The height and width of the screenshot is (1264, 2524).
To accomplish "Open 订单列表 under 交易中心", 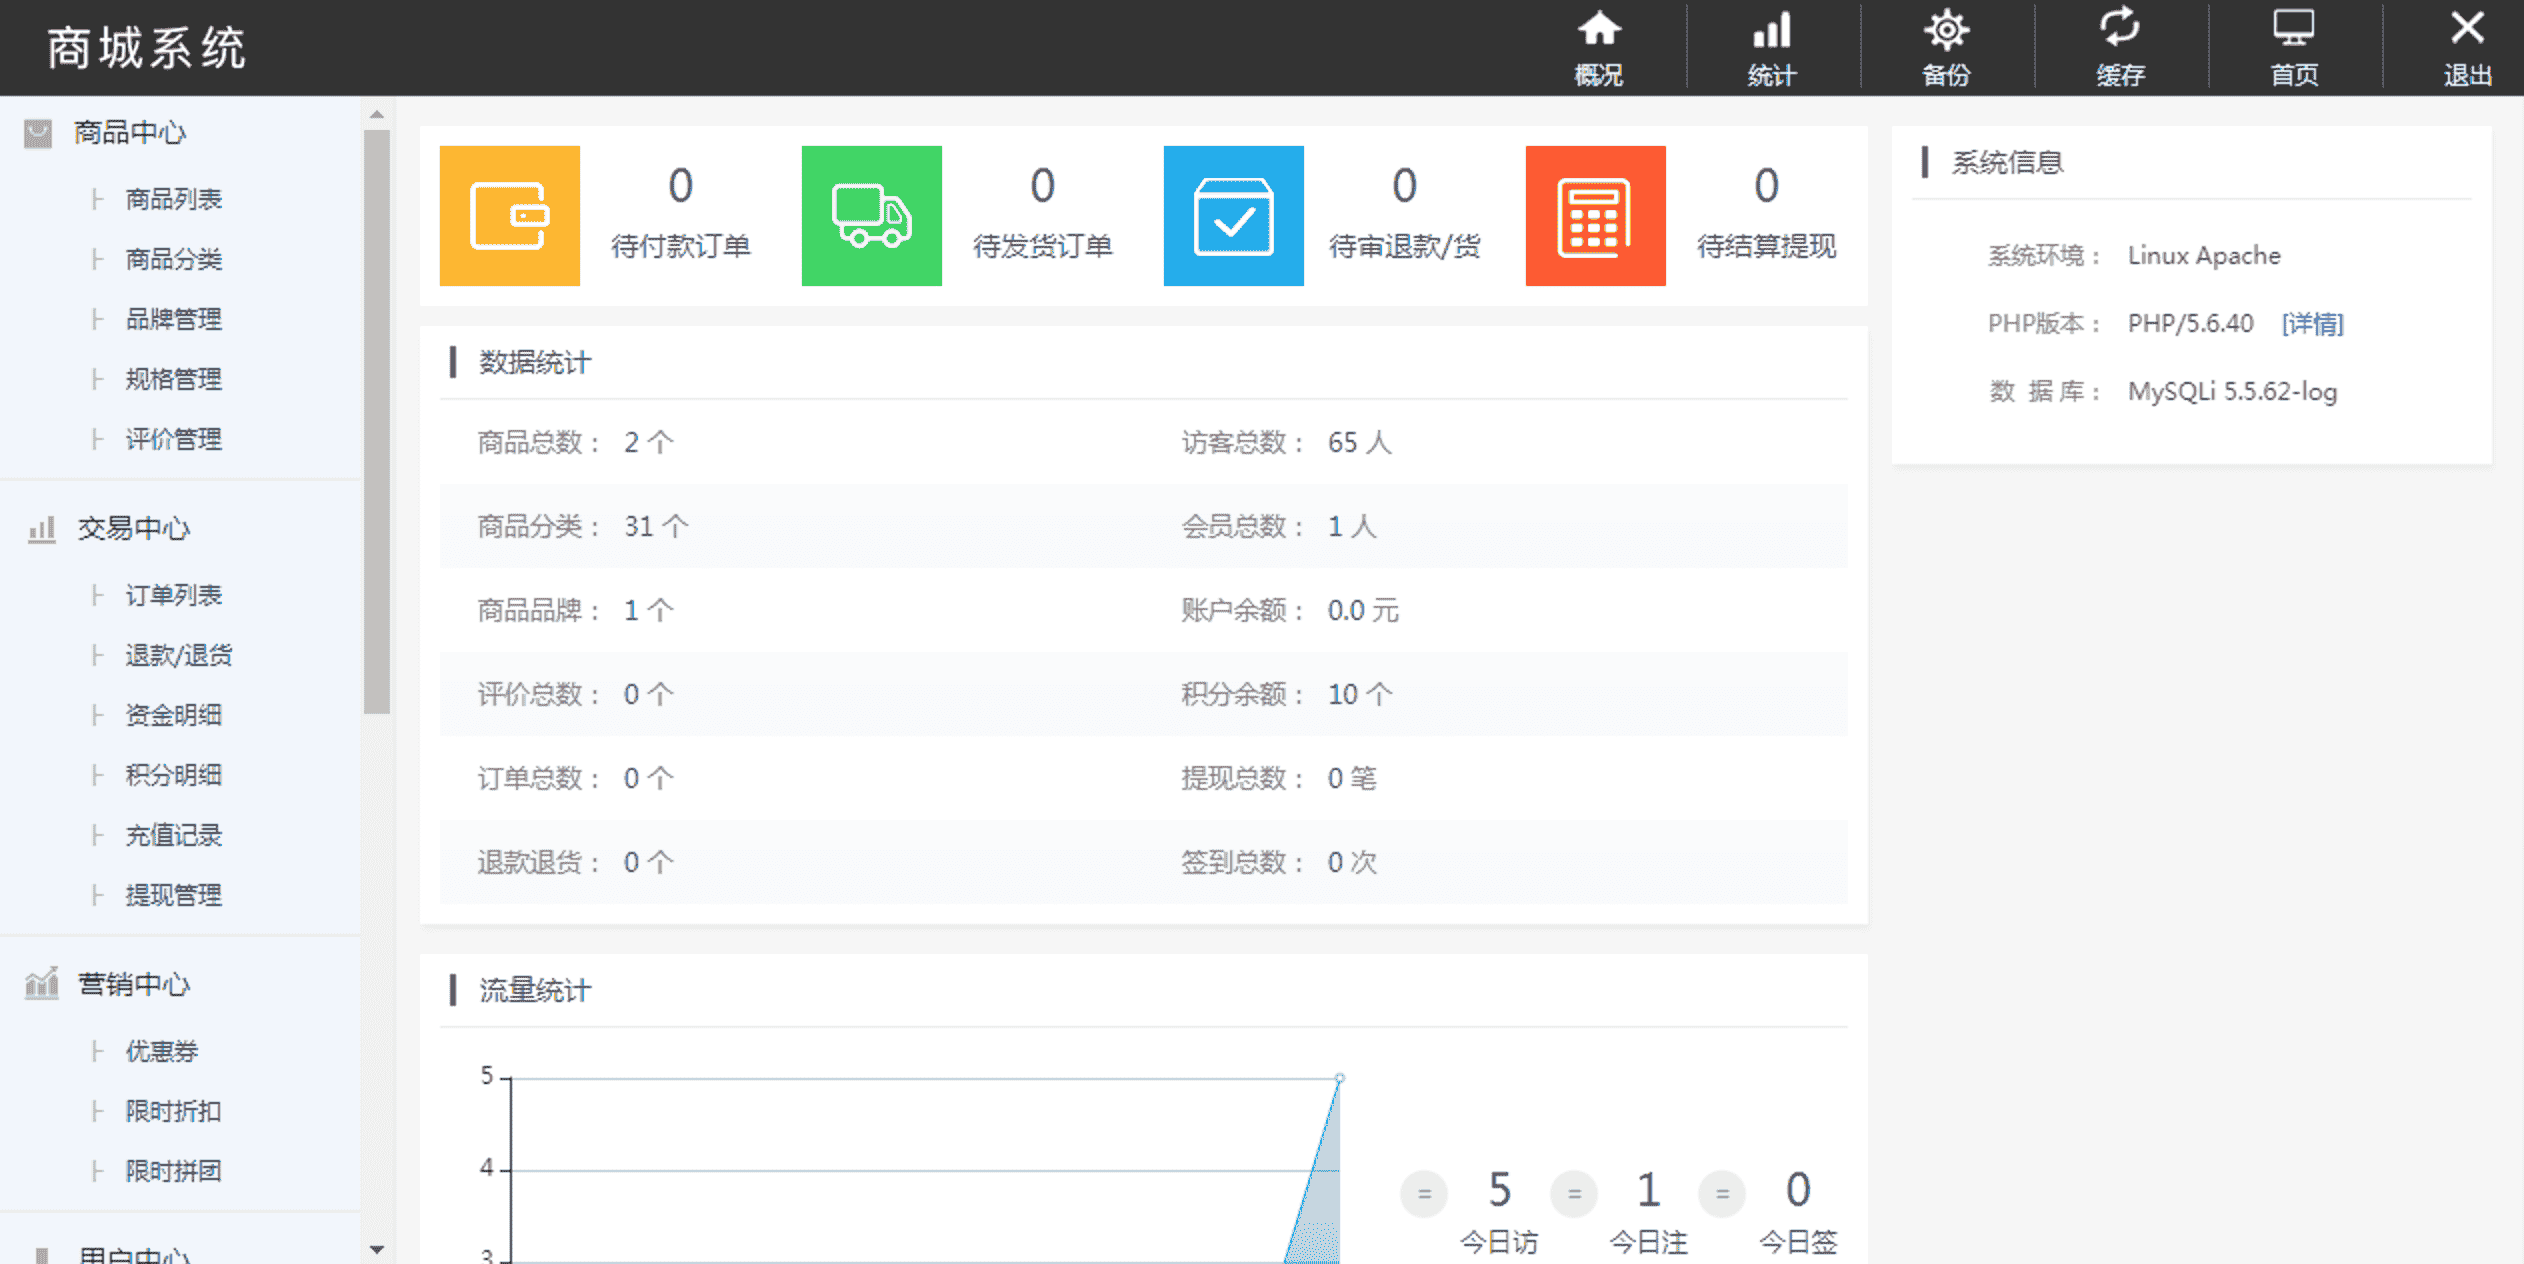I will (x=172, y=595).
